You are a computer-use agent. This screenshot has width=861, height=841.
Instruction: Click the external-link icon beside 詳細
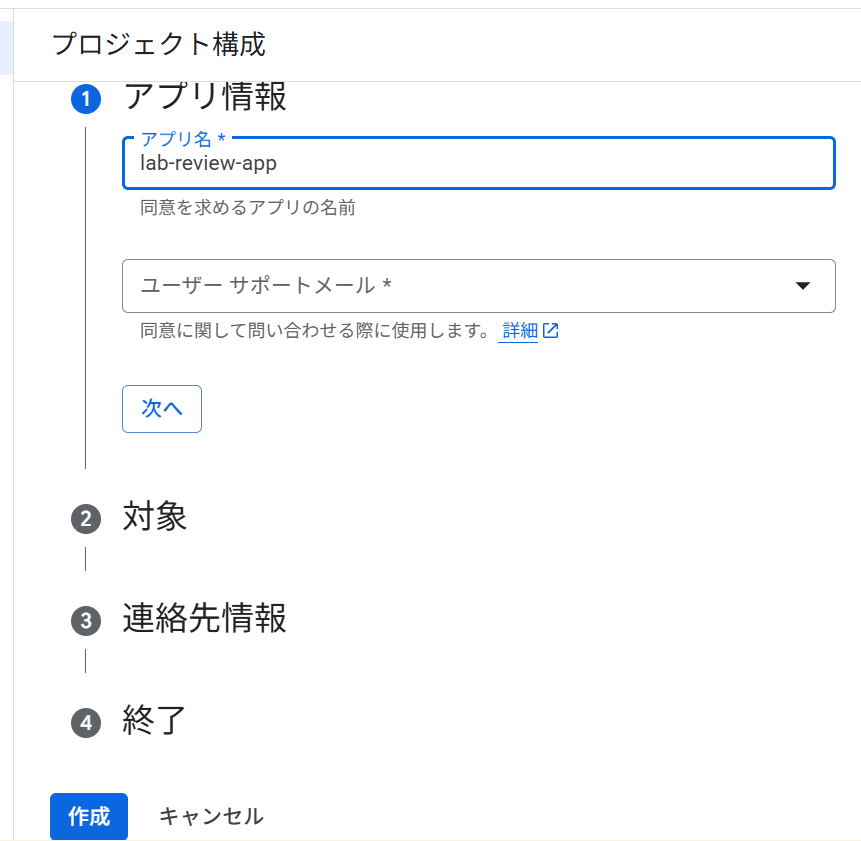coord(551,331)
